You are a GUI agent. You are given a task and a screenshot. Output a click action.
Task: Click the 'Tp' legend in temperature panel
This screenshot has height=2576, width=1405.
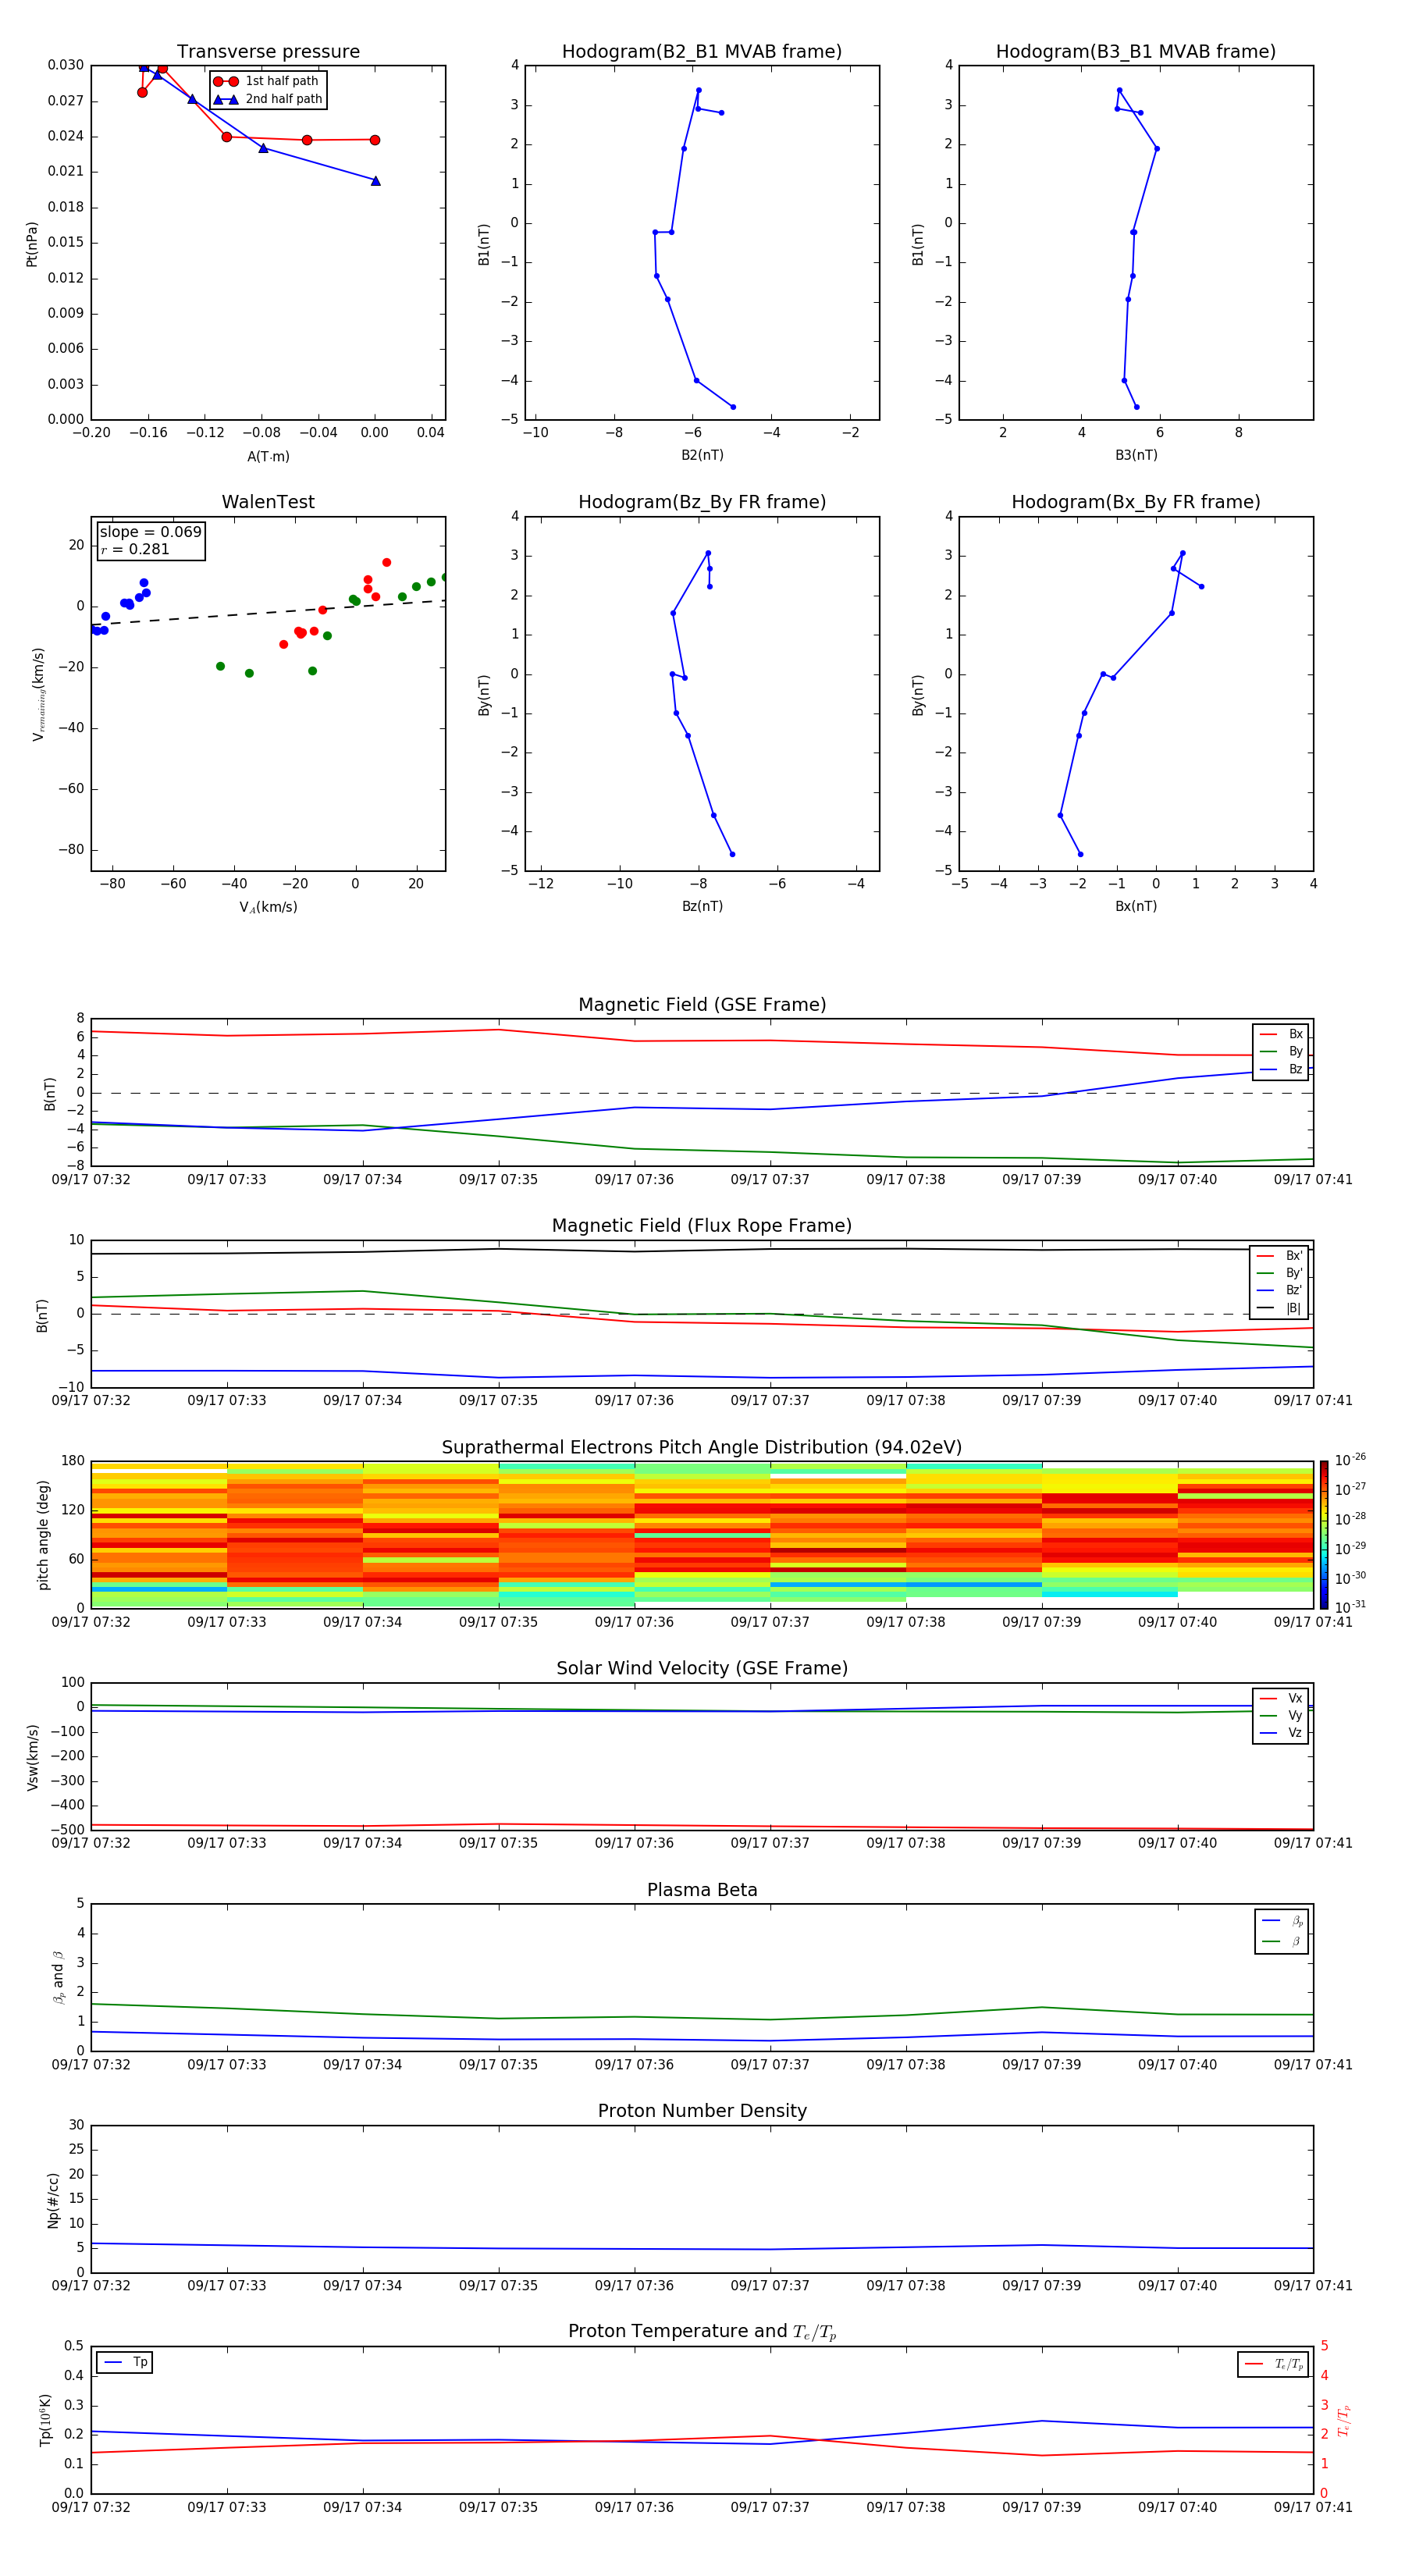pos(125,2362)
